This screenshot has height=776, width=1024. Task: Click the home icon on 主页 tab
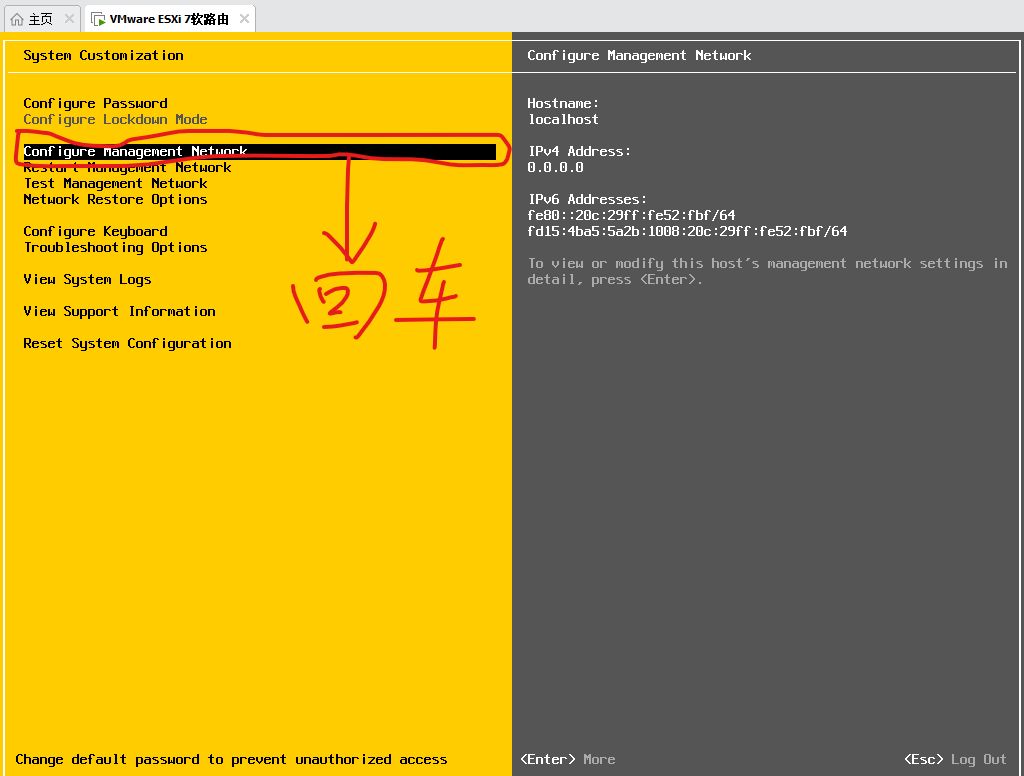17,19
